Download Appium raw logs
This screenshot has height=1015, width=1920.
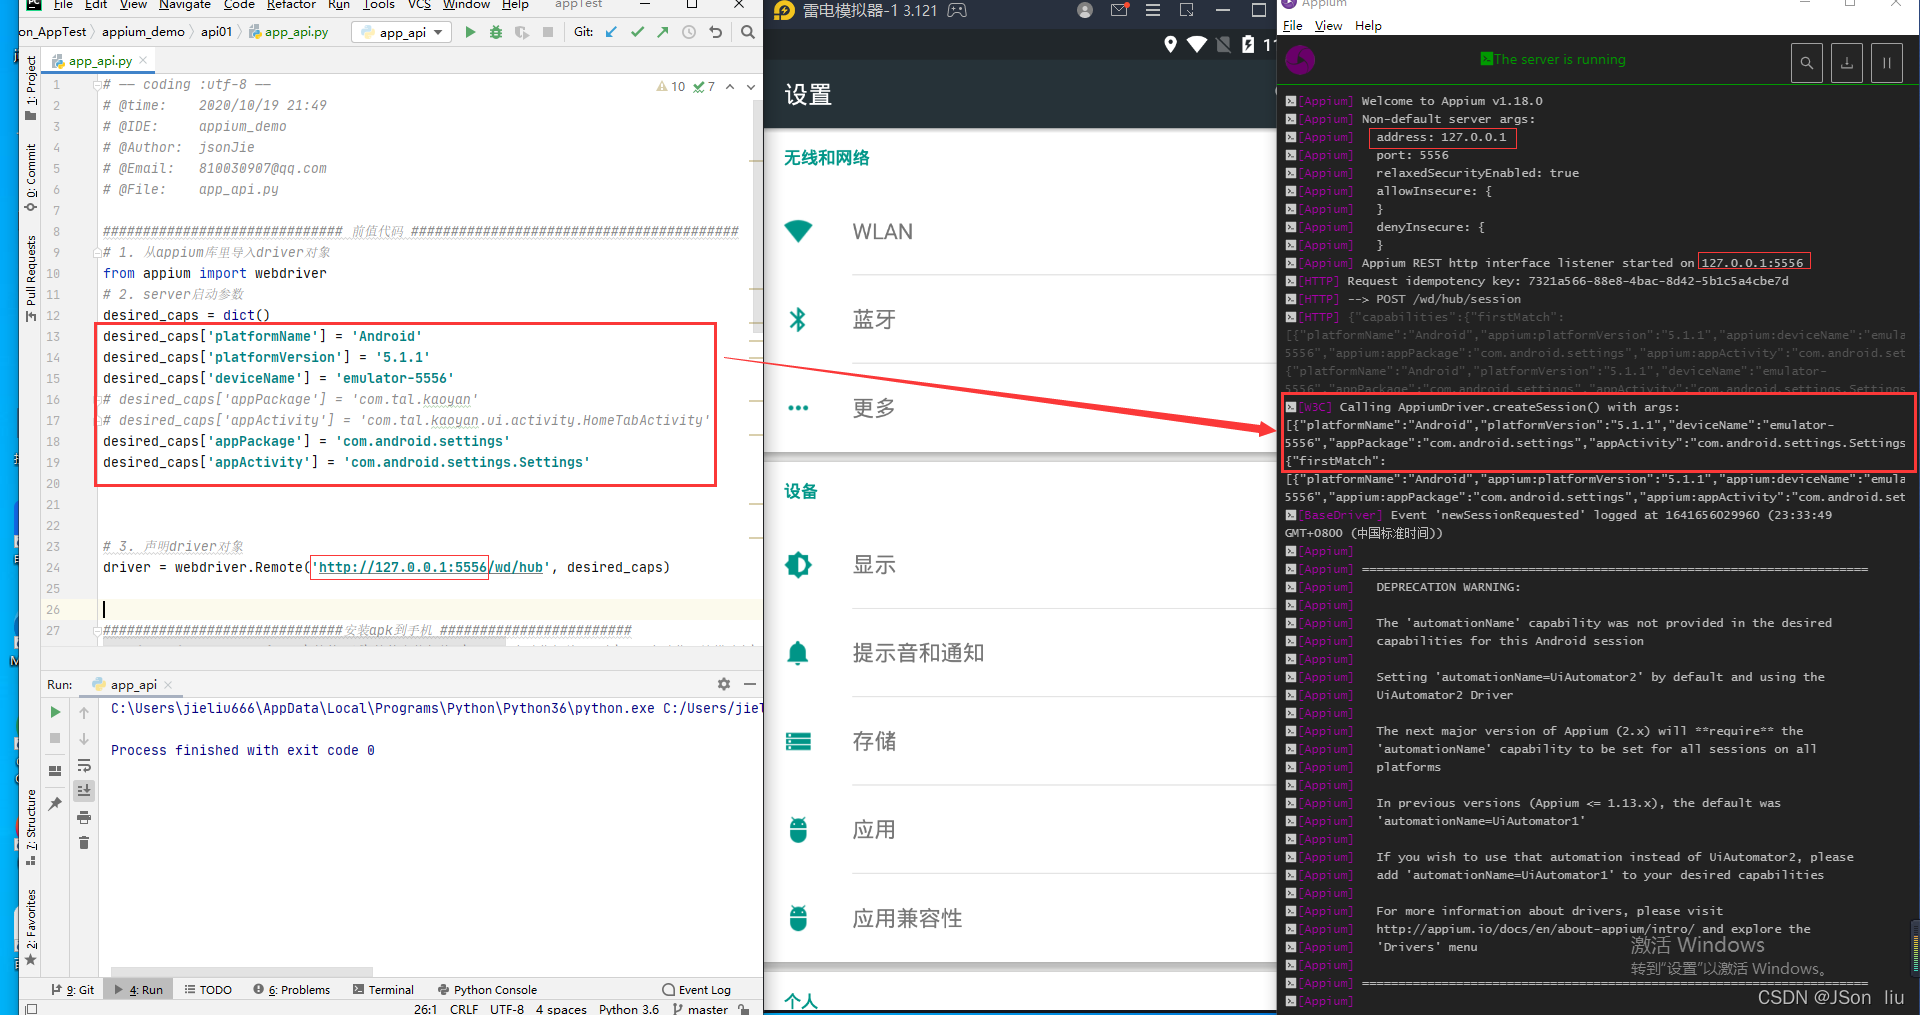(x=1847, y=63)
